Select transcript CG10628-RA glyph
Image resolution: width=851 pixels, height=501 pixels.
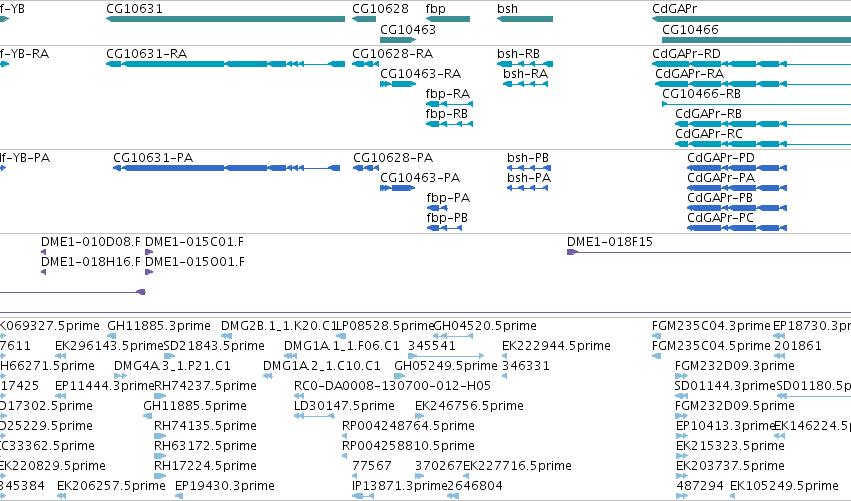[x=365, y=64]
